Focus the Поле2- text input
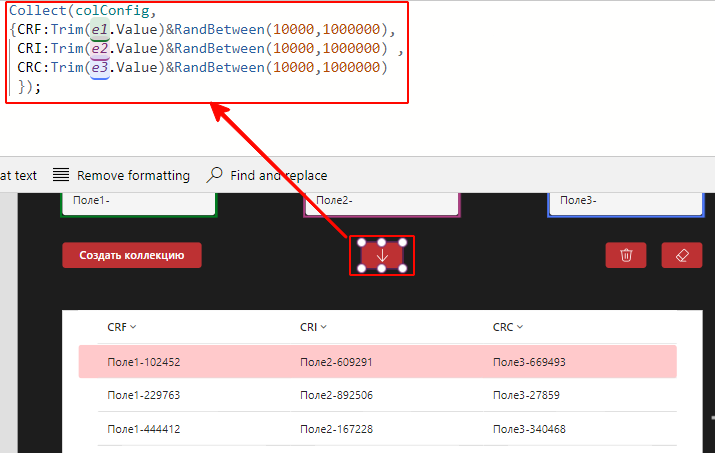715x453 pixels. click(x=381, y=201)
